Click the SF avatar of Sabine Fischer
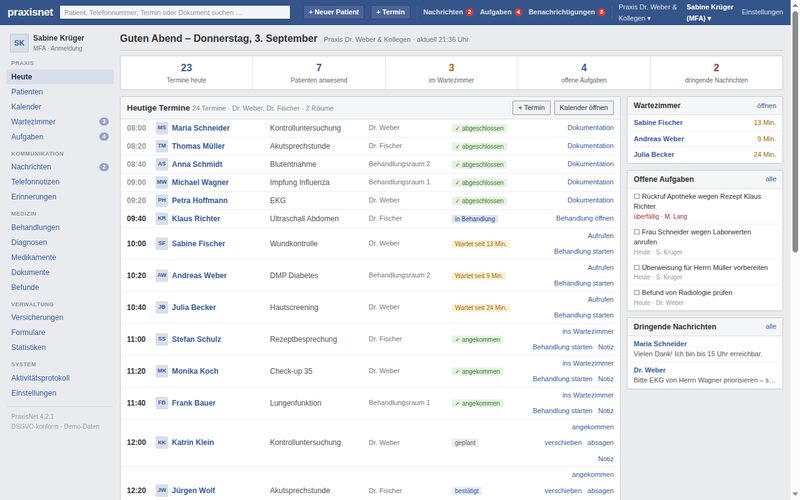 162,243
